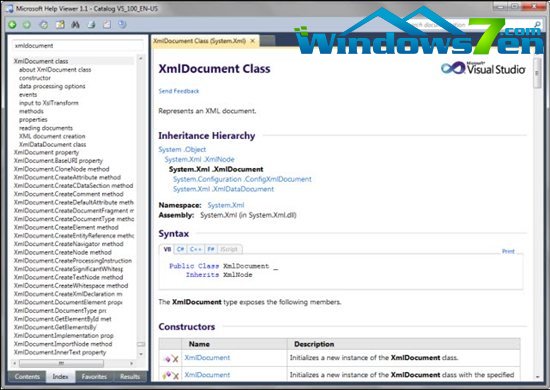Click the Visual Studio logo
The height and width of the screenshot is (390, 550).
tap(483, 68)
